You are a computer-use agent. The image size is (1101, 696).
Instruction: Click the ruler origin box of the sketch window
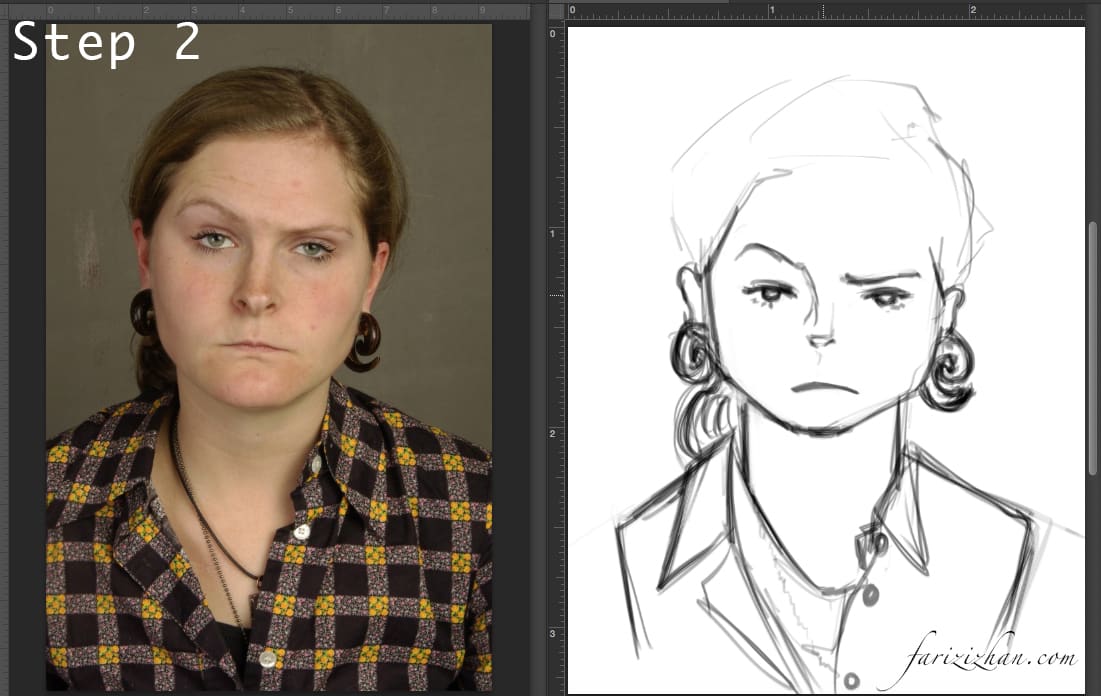click(556, 11)
